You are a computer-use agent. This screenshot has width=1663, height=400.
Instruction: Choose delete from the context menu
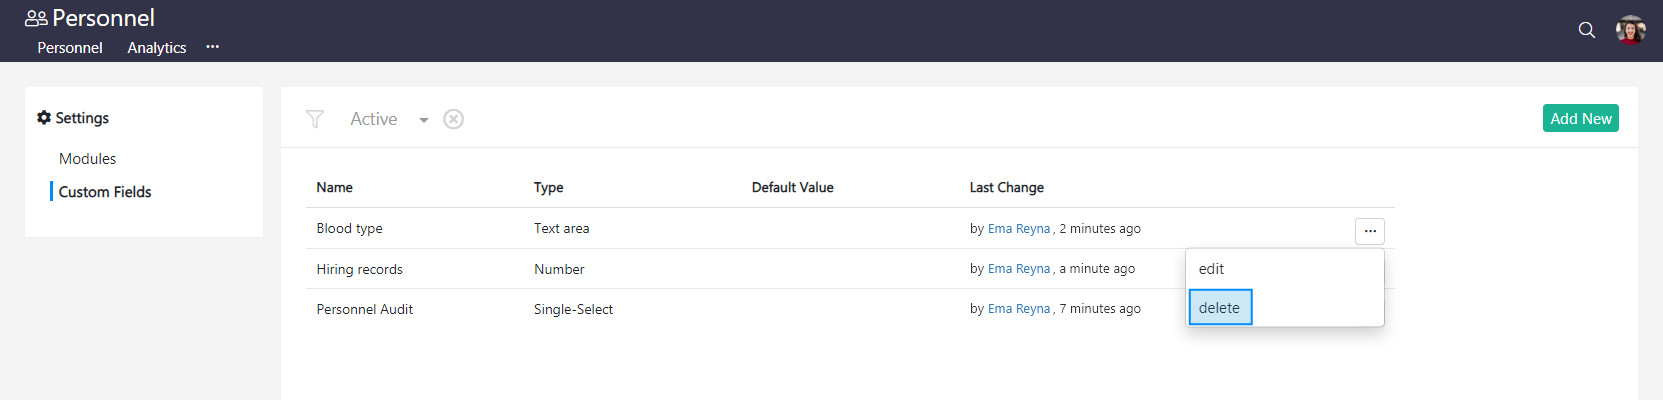coord(1220,307)
